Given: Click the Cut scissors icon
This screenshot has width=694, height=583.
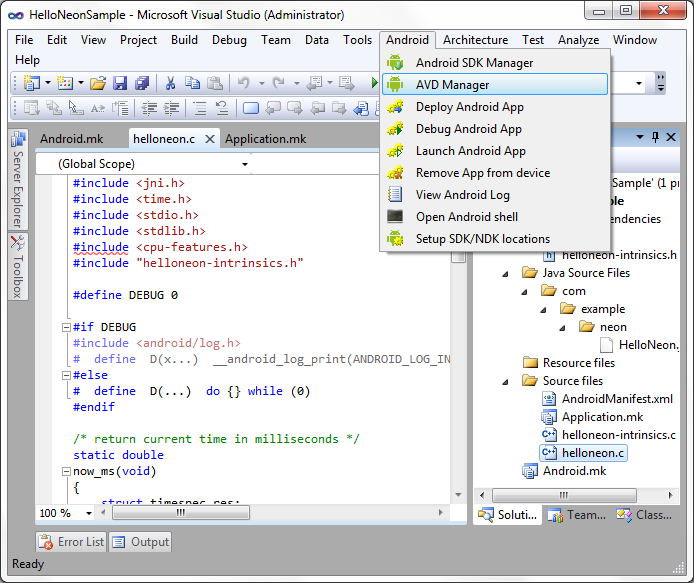Looking at the screenshot, I should tap(170, 83).
